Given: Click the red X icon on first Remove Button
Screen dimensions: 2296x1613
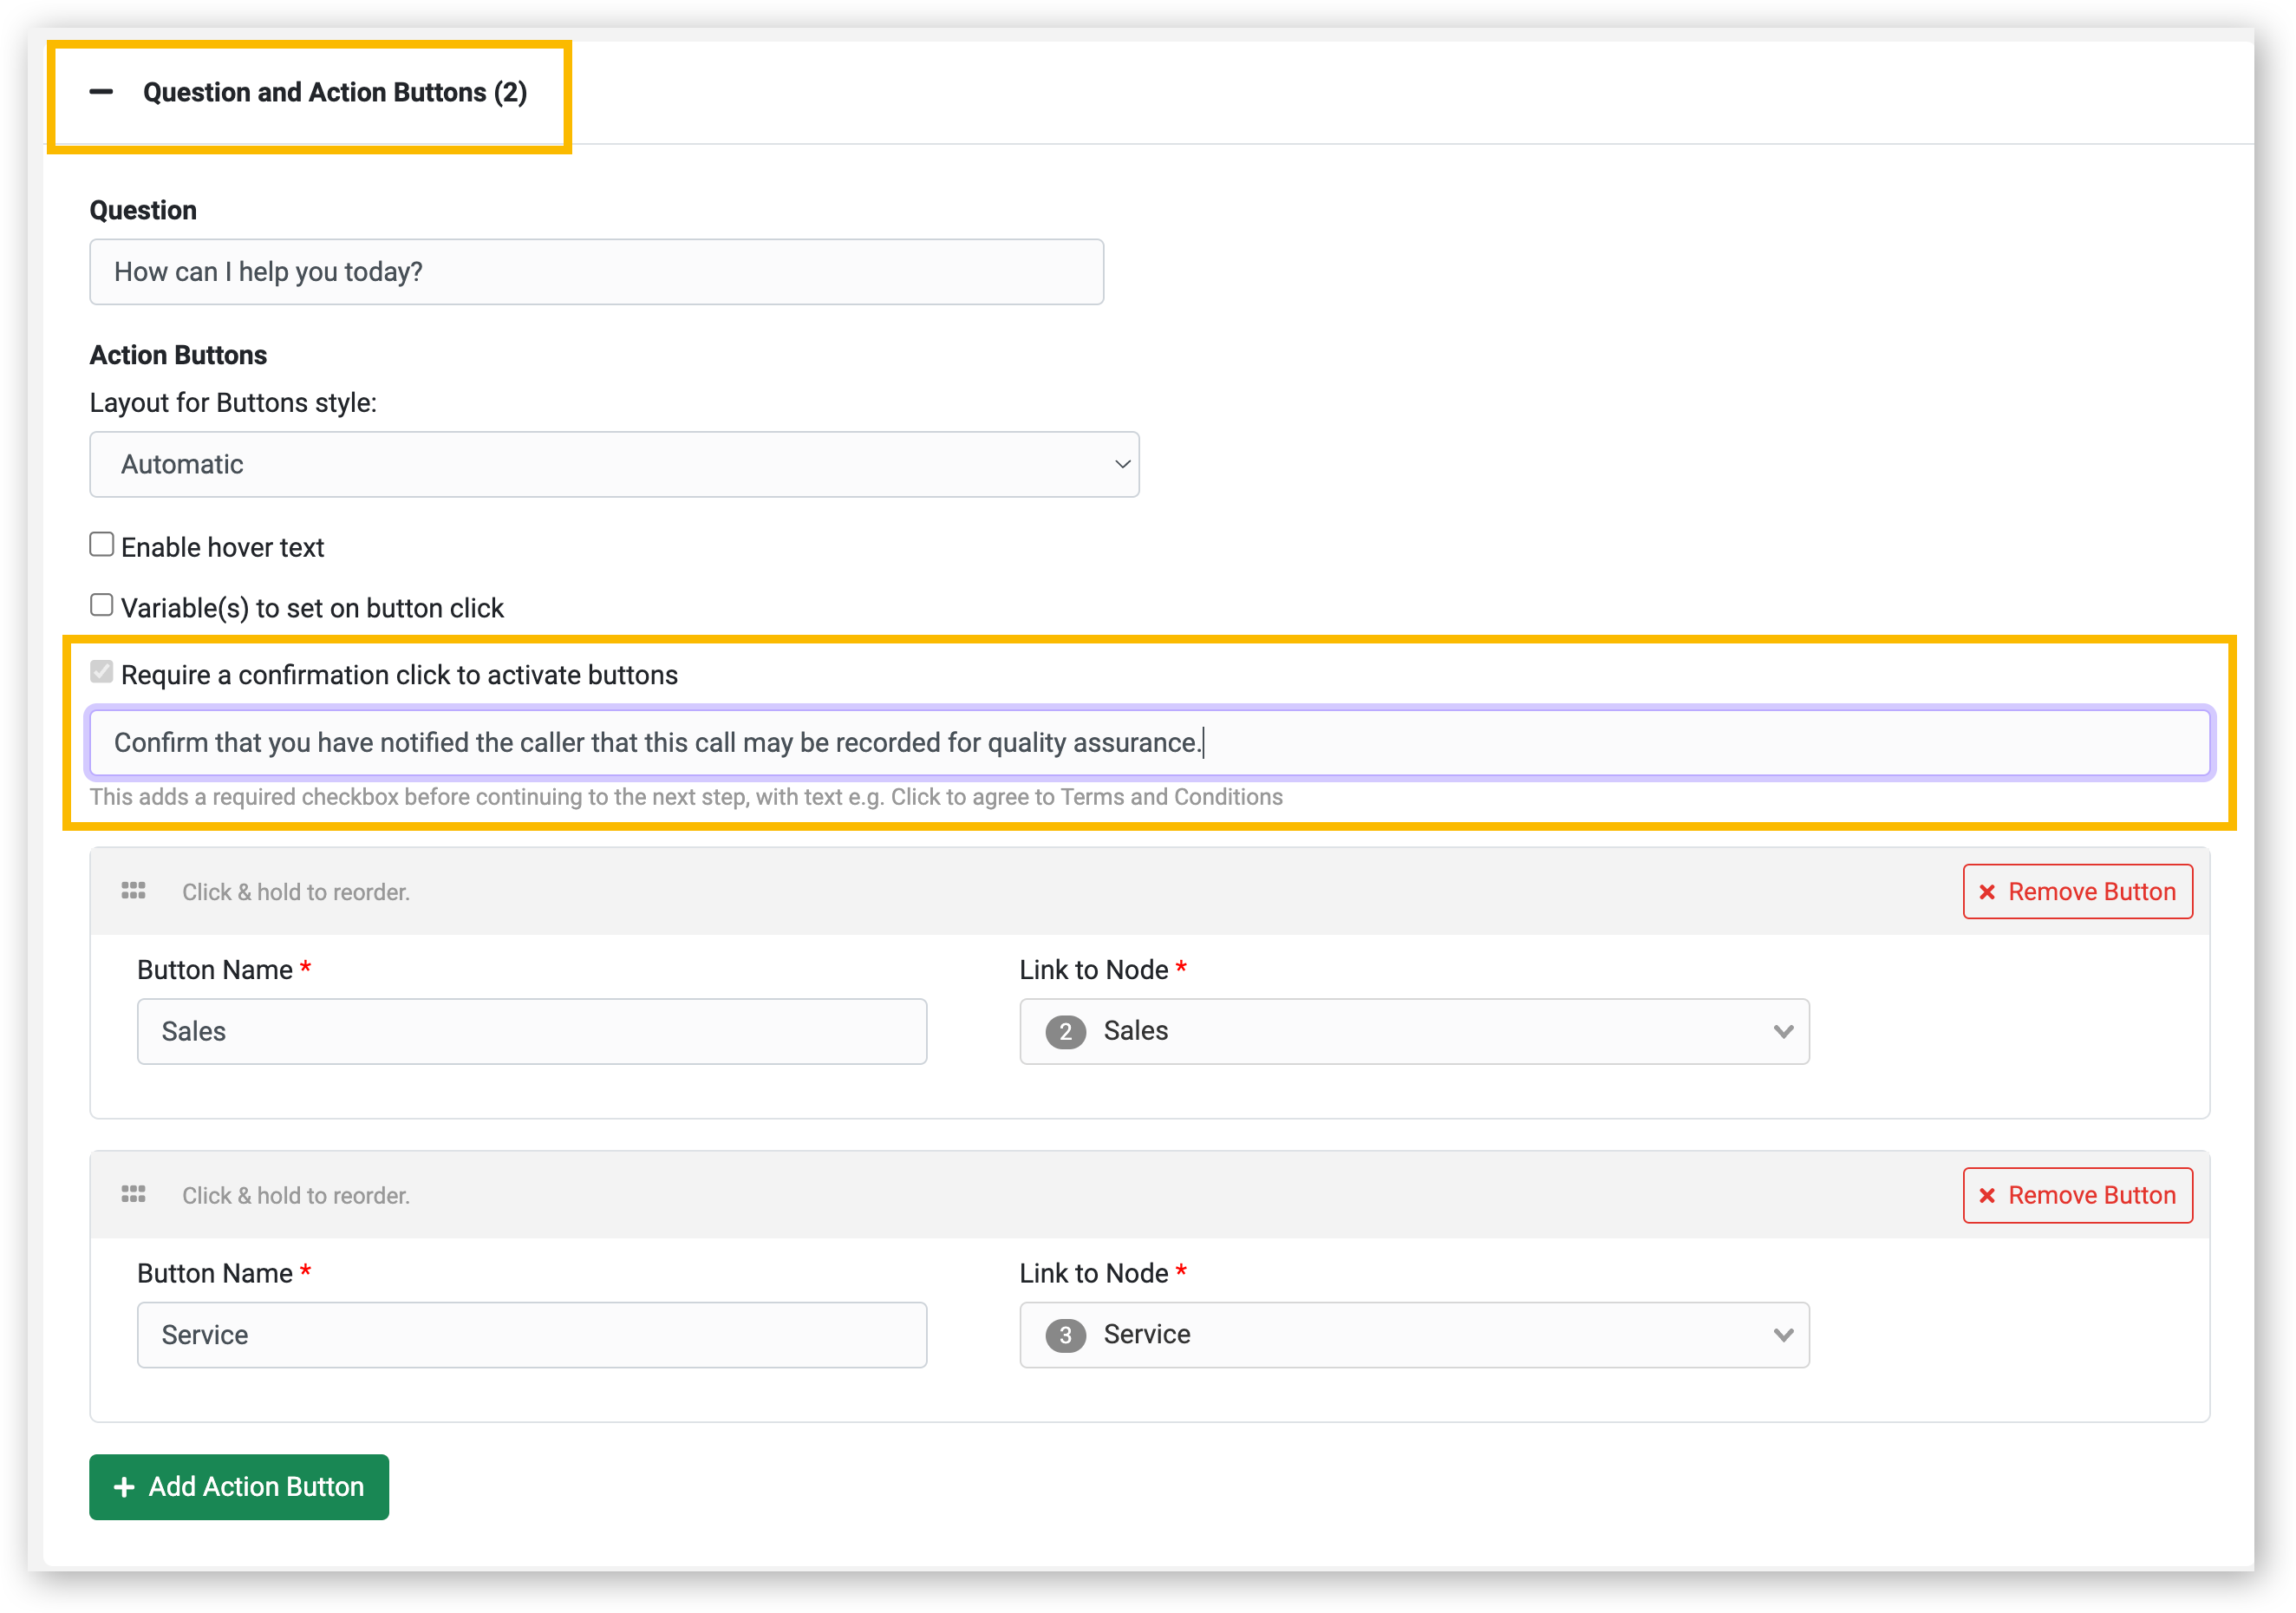Looking at the screenshot, I should click(1987, 892).
